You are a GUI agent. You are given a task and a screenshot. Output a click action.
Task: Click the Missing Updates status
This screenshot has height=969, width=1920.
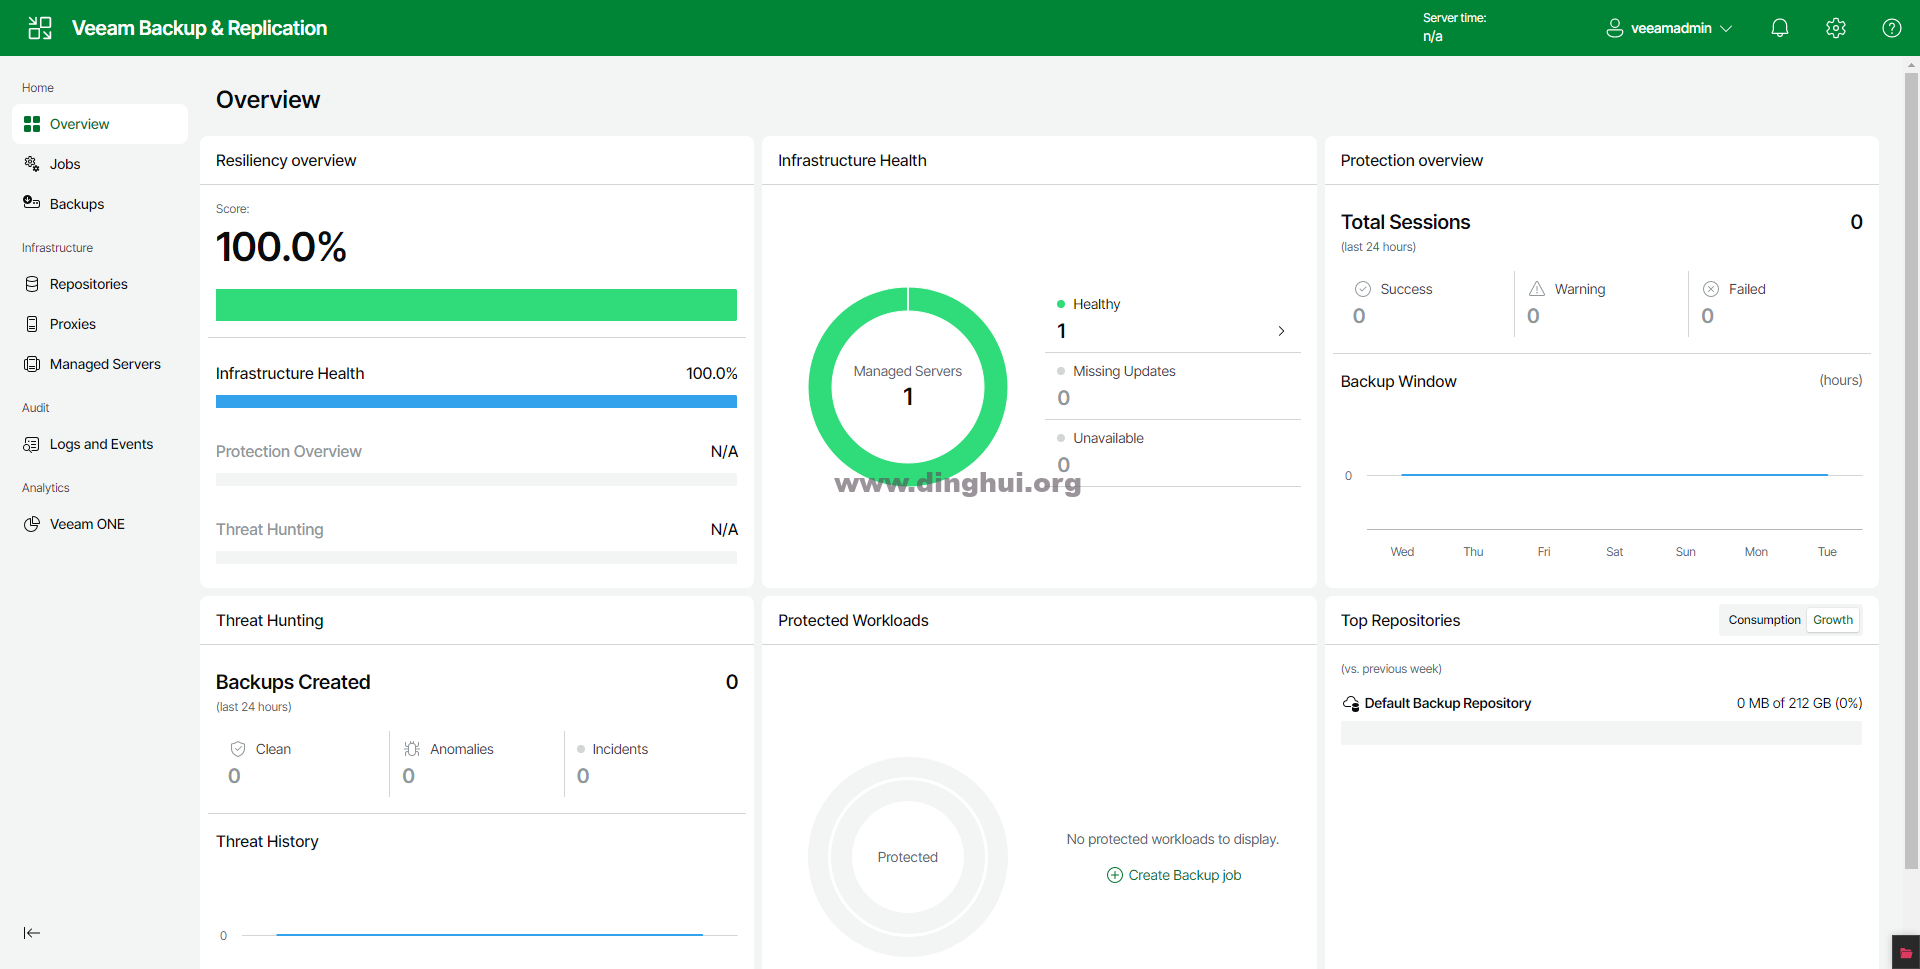tap(1124, 371)
